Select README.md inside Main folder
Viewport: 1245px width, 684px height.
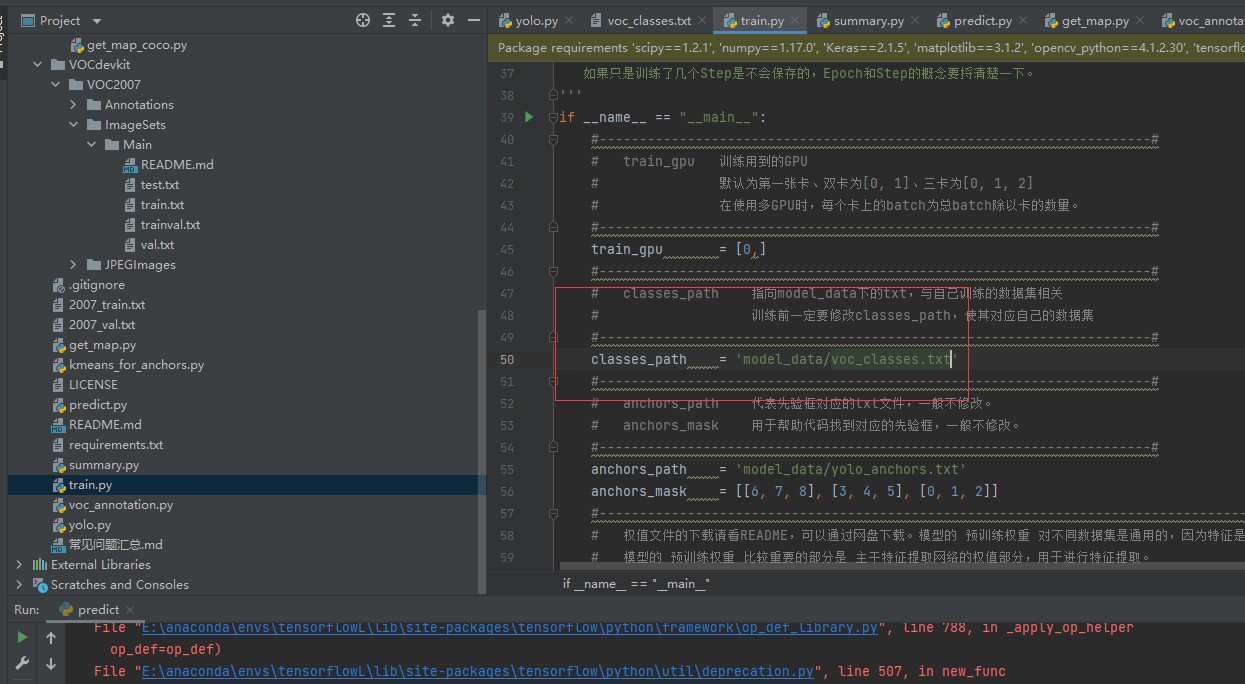[168, 165]
